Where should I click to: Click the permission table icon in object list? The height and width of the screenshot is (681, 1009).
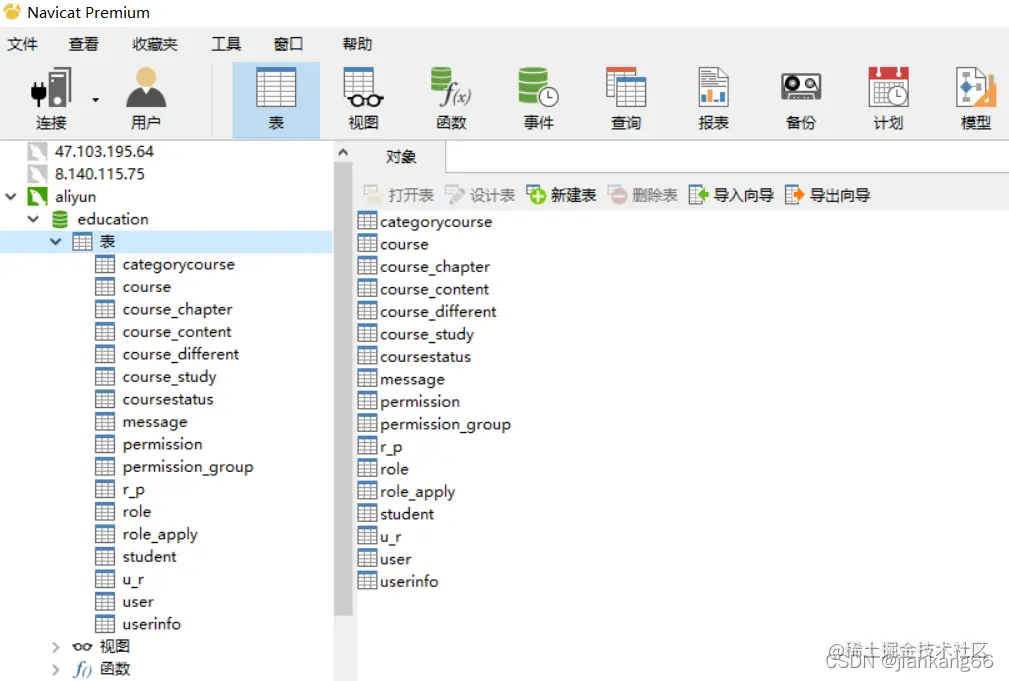(367, 401)
